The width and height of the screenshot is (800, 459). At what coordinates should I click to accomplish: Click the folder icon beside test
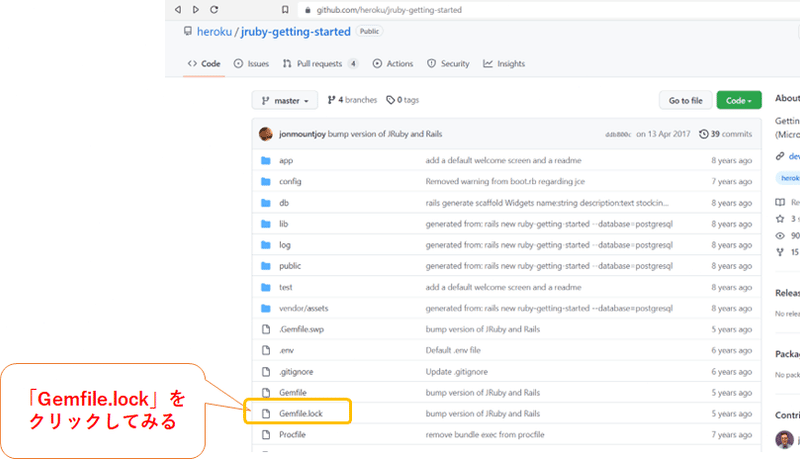point(266,288)
